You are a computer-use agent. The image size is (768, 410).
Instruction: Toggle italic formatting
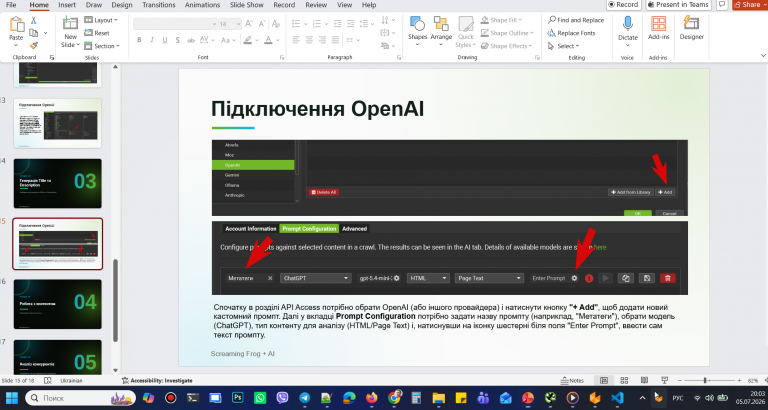pos(152,40)
